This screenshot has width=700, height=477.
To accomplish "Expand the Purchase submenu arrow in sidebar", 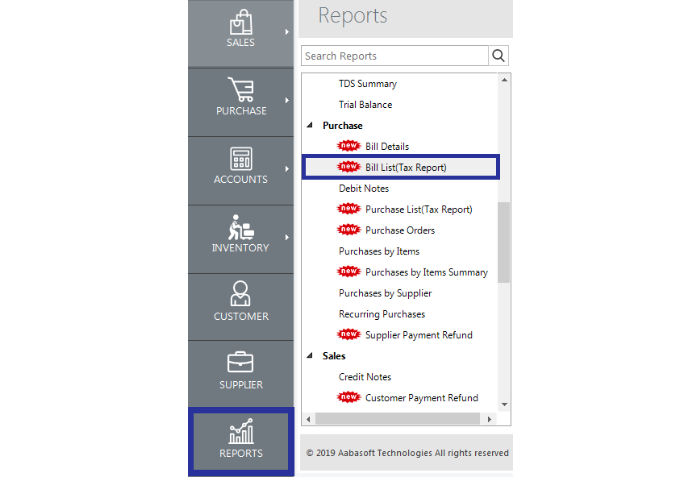I will point(287,100).
